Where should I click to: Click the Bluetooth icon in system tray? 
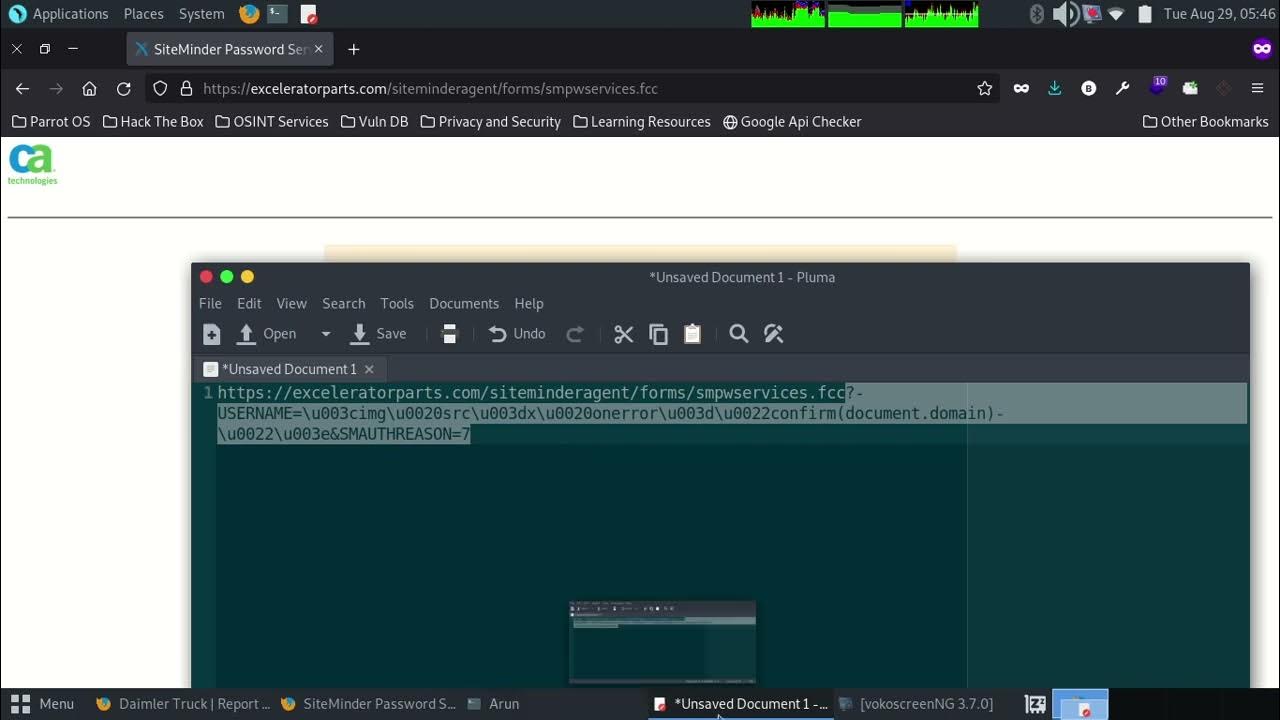point(1037,14)
